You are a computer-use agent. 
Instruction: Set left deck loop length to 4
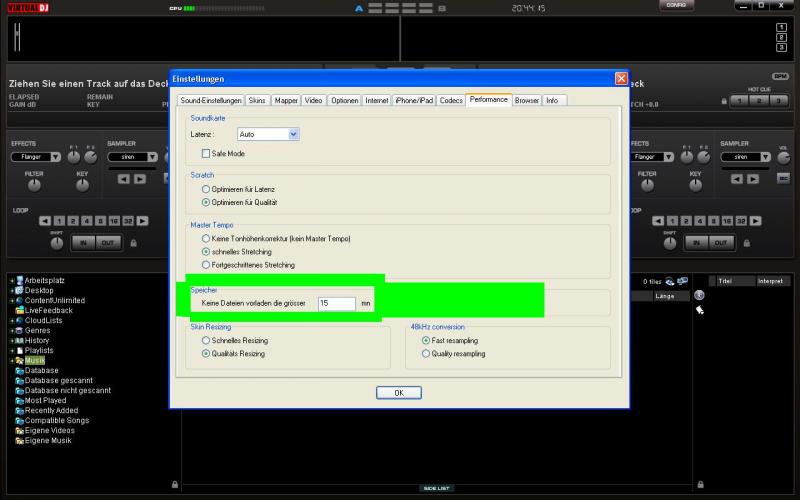pos(87,221)
